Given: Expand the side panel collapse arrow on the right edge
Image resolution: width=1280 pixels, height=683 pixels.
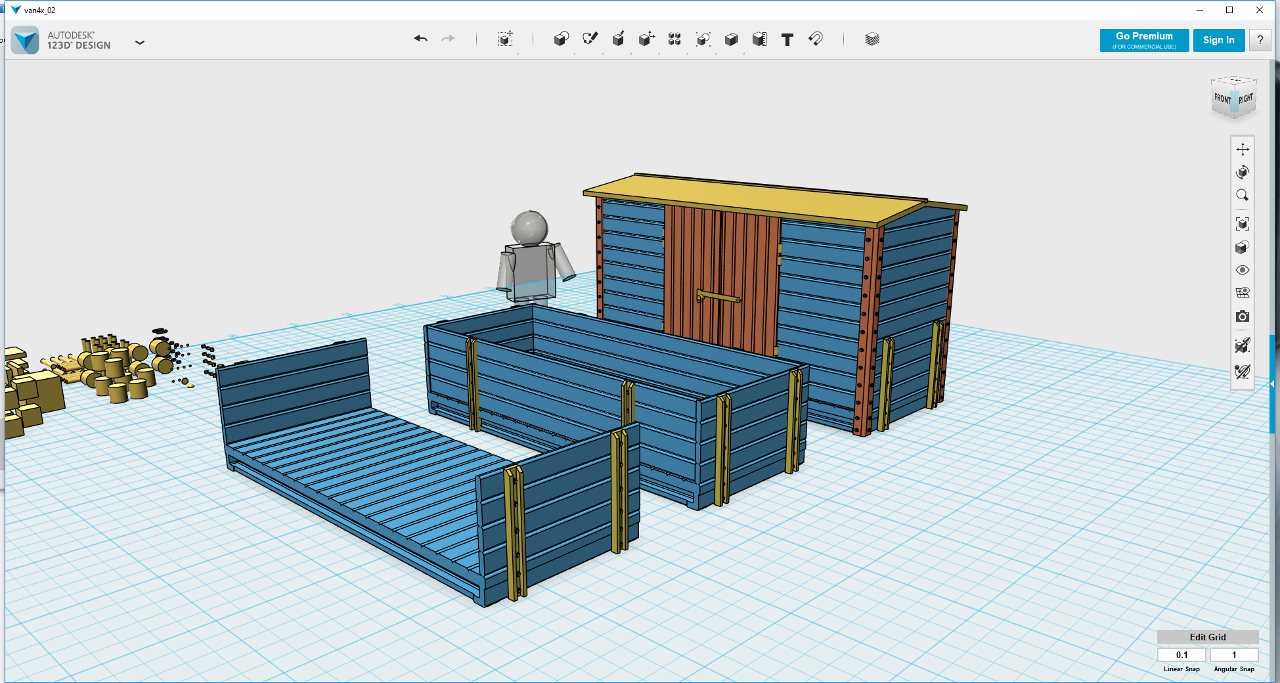Looking at the screenshot, I should point(1273,384).
